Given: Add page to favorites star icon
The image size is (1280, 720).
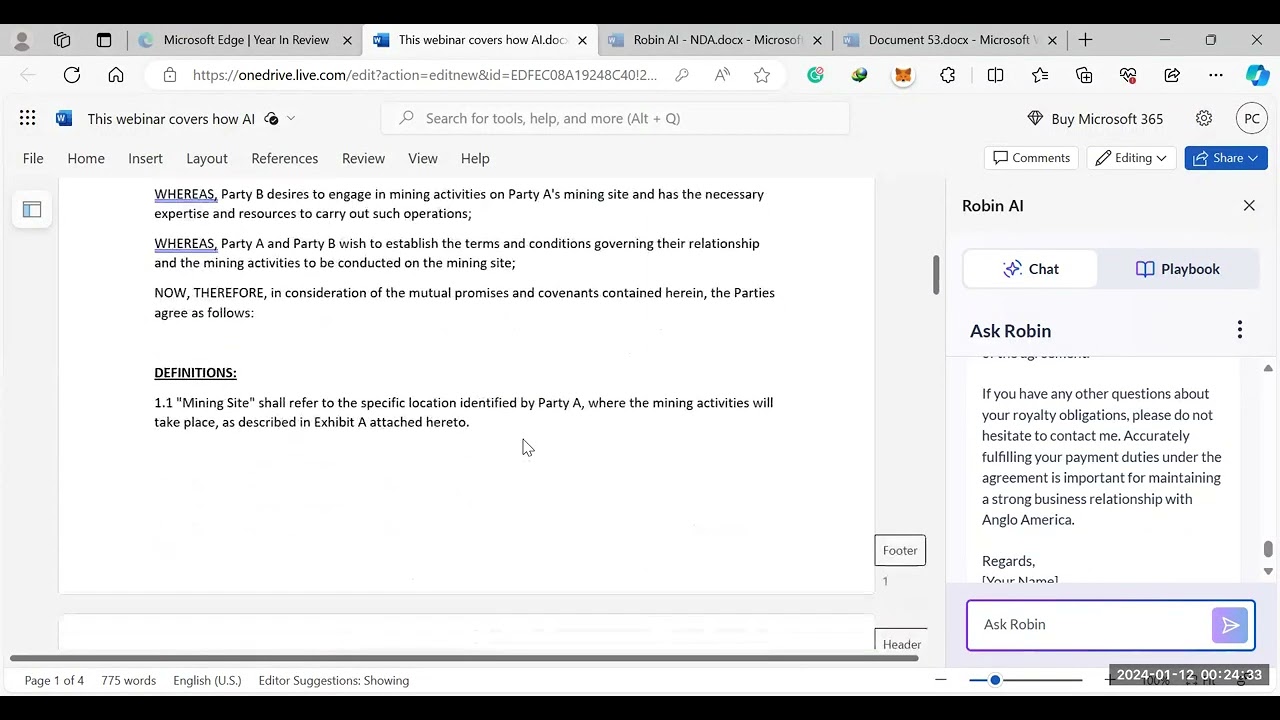Looking at the screenshot, I should (762, 75).
